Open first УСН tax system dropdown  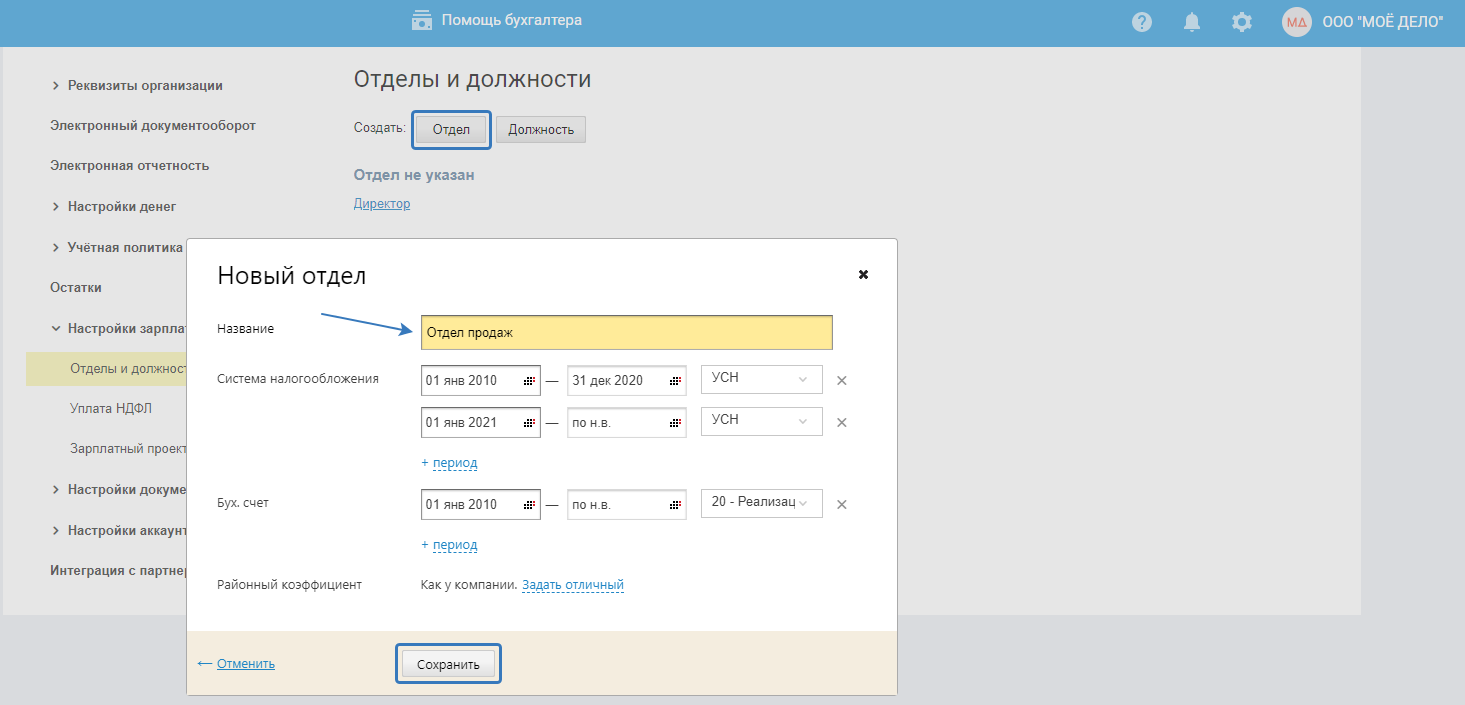(761, 380)
